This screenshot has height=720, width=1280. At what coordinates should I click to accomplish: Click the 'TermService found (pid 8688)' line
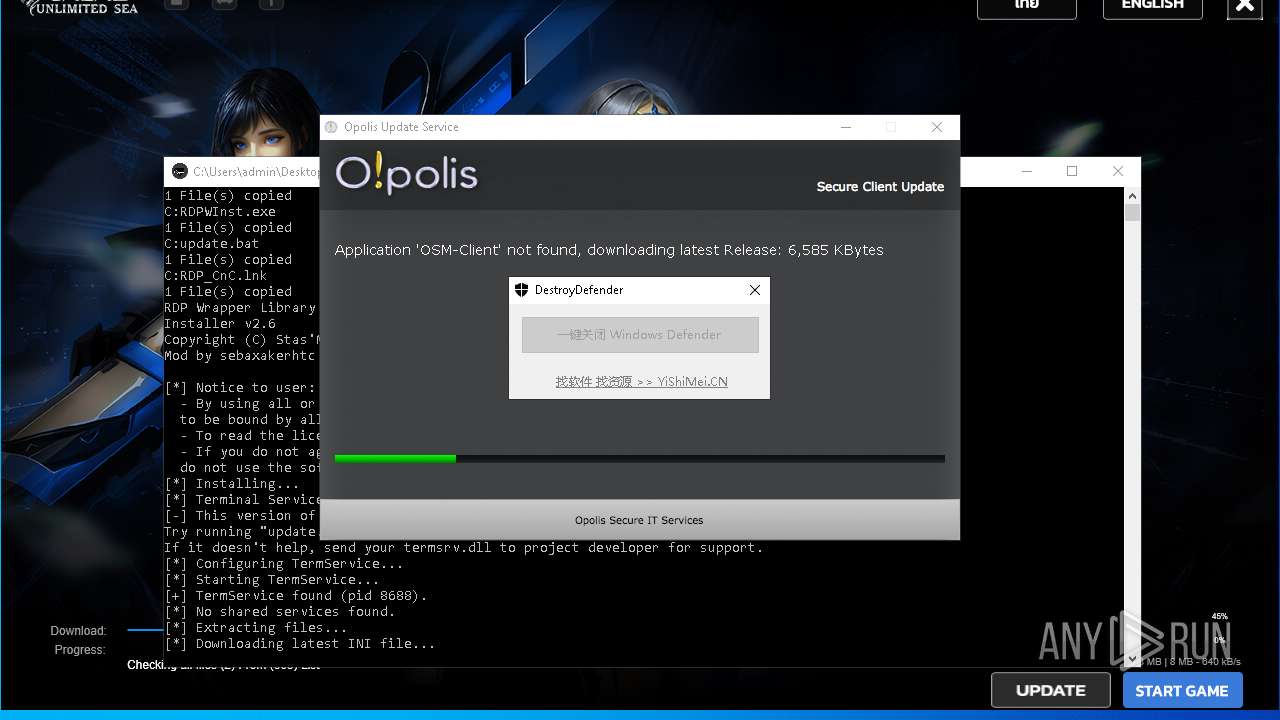pyautogui.click(x=296, y=596)
